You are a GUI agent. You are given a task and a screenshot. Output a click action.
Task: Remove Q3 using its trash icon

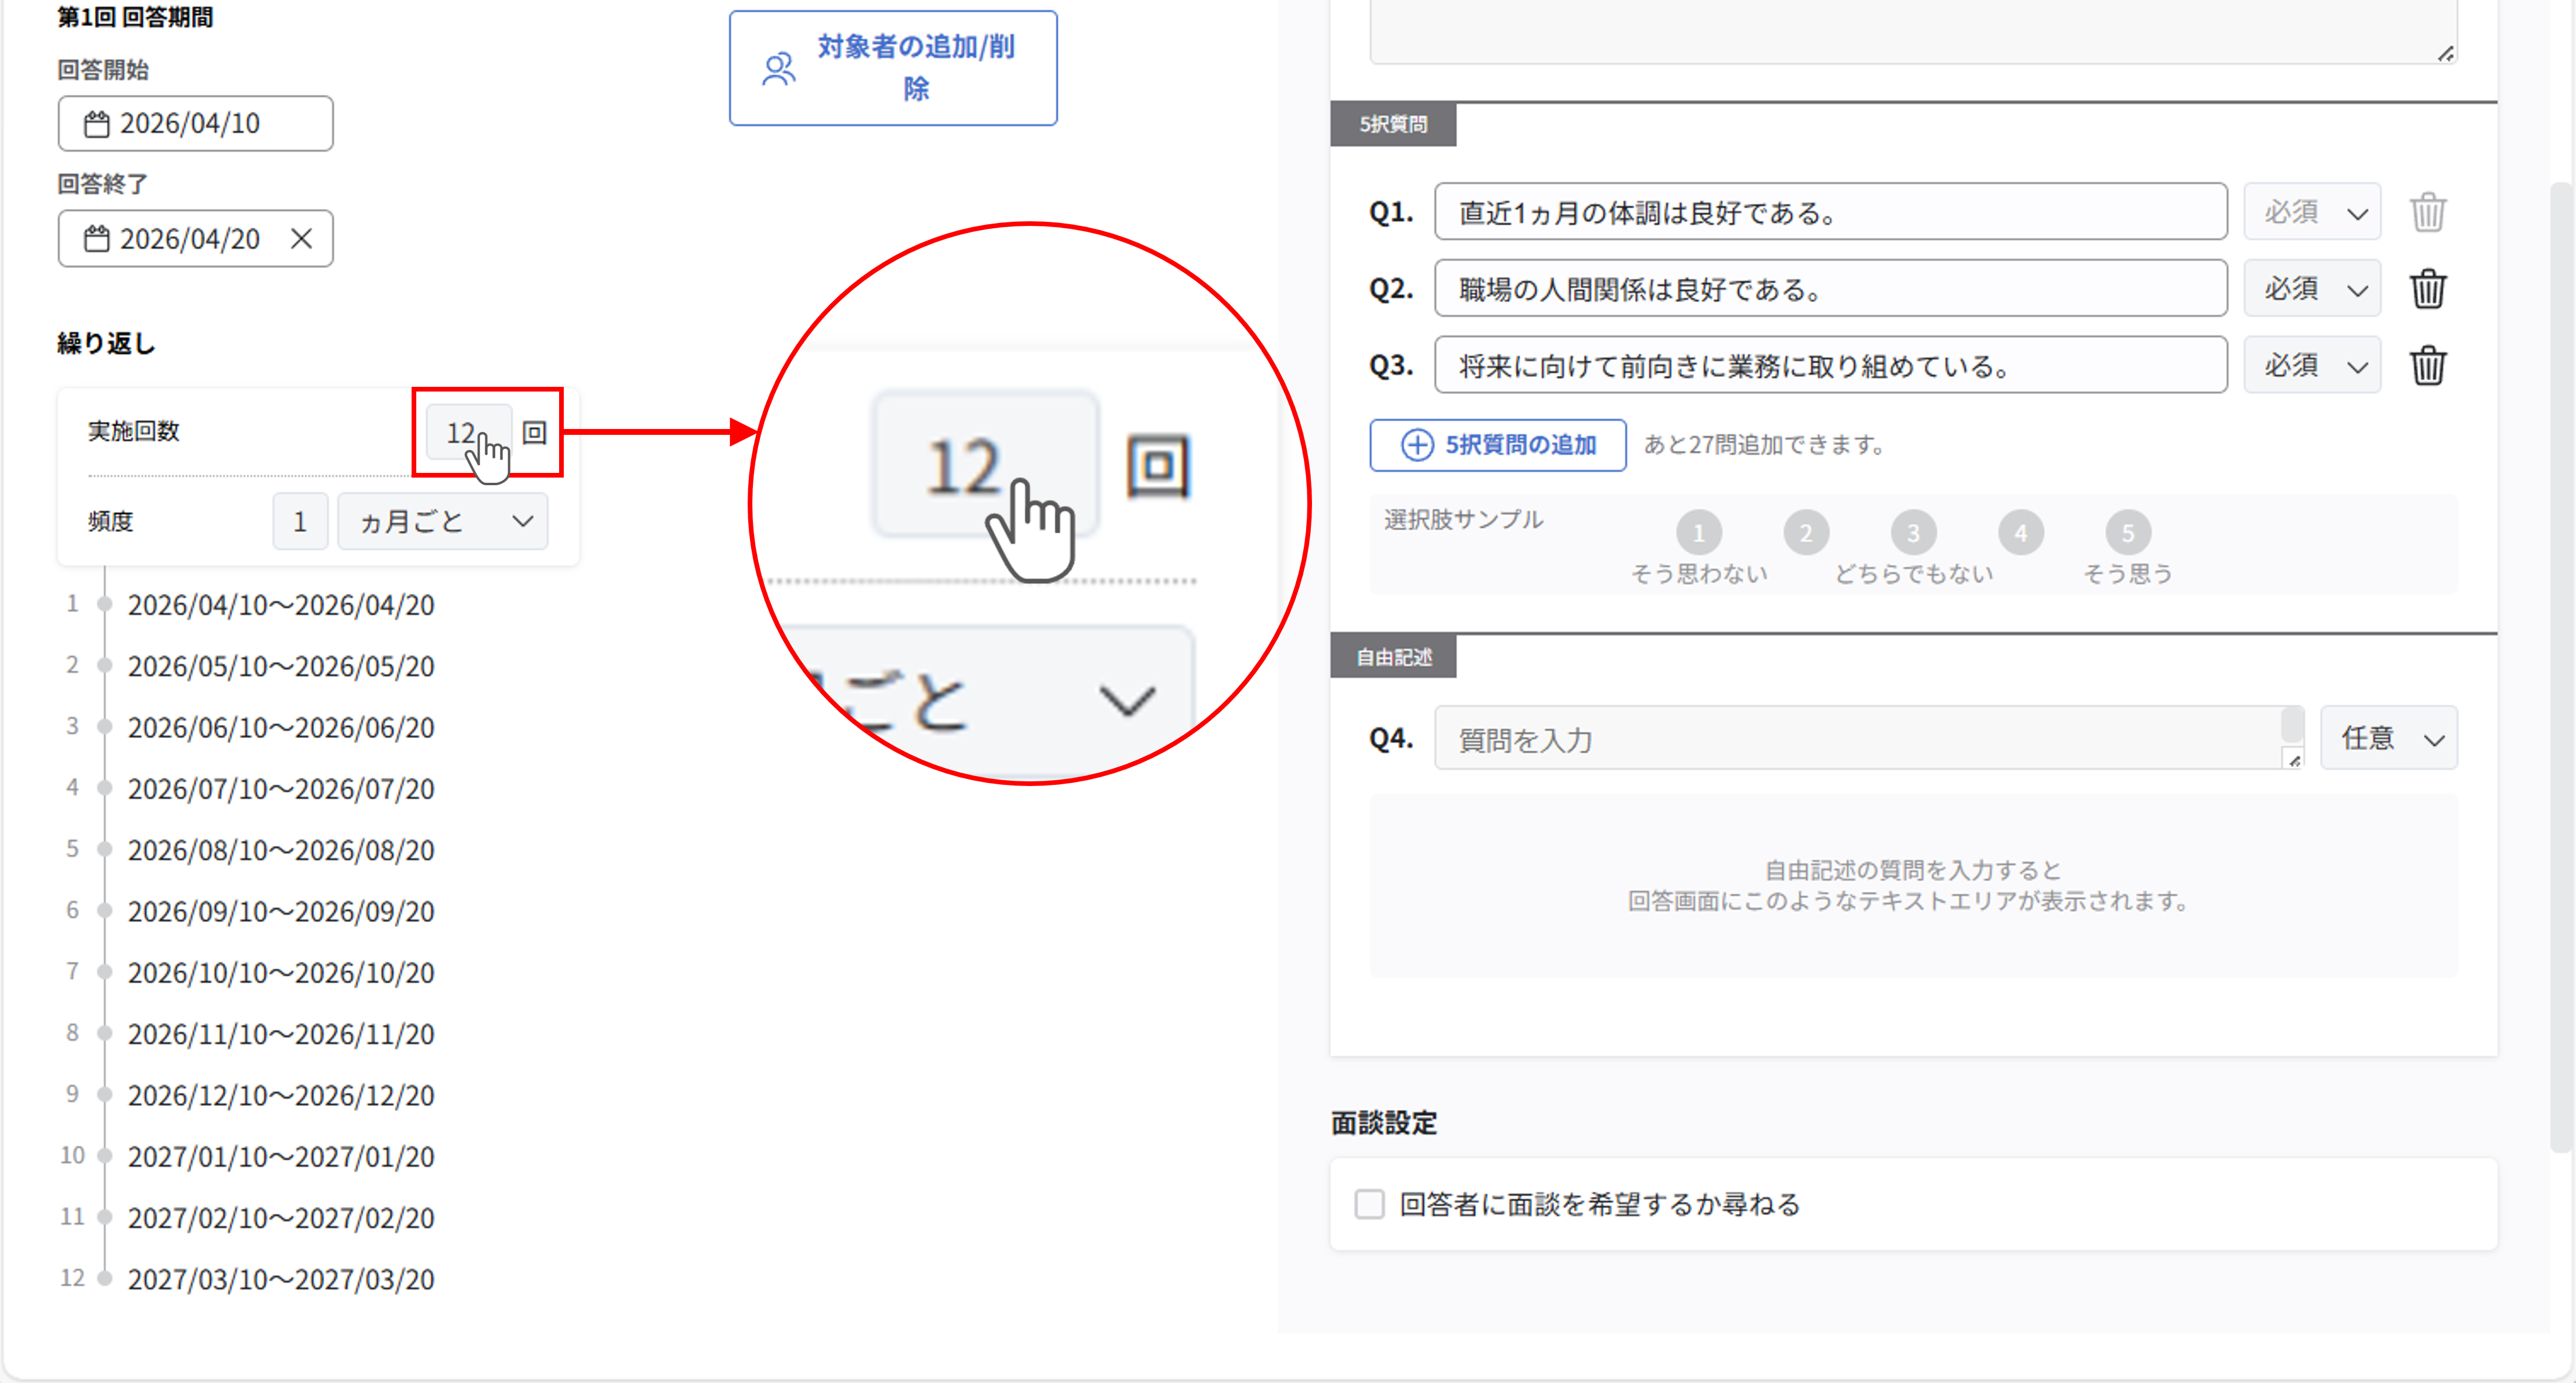2427,366
